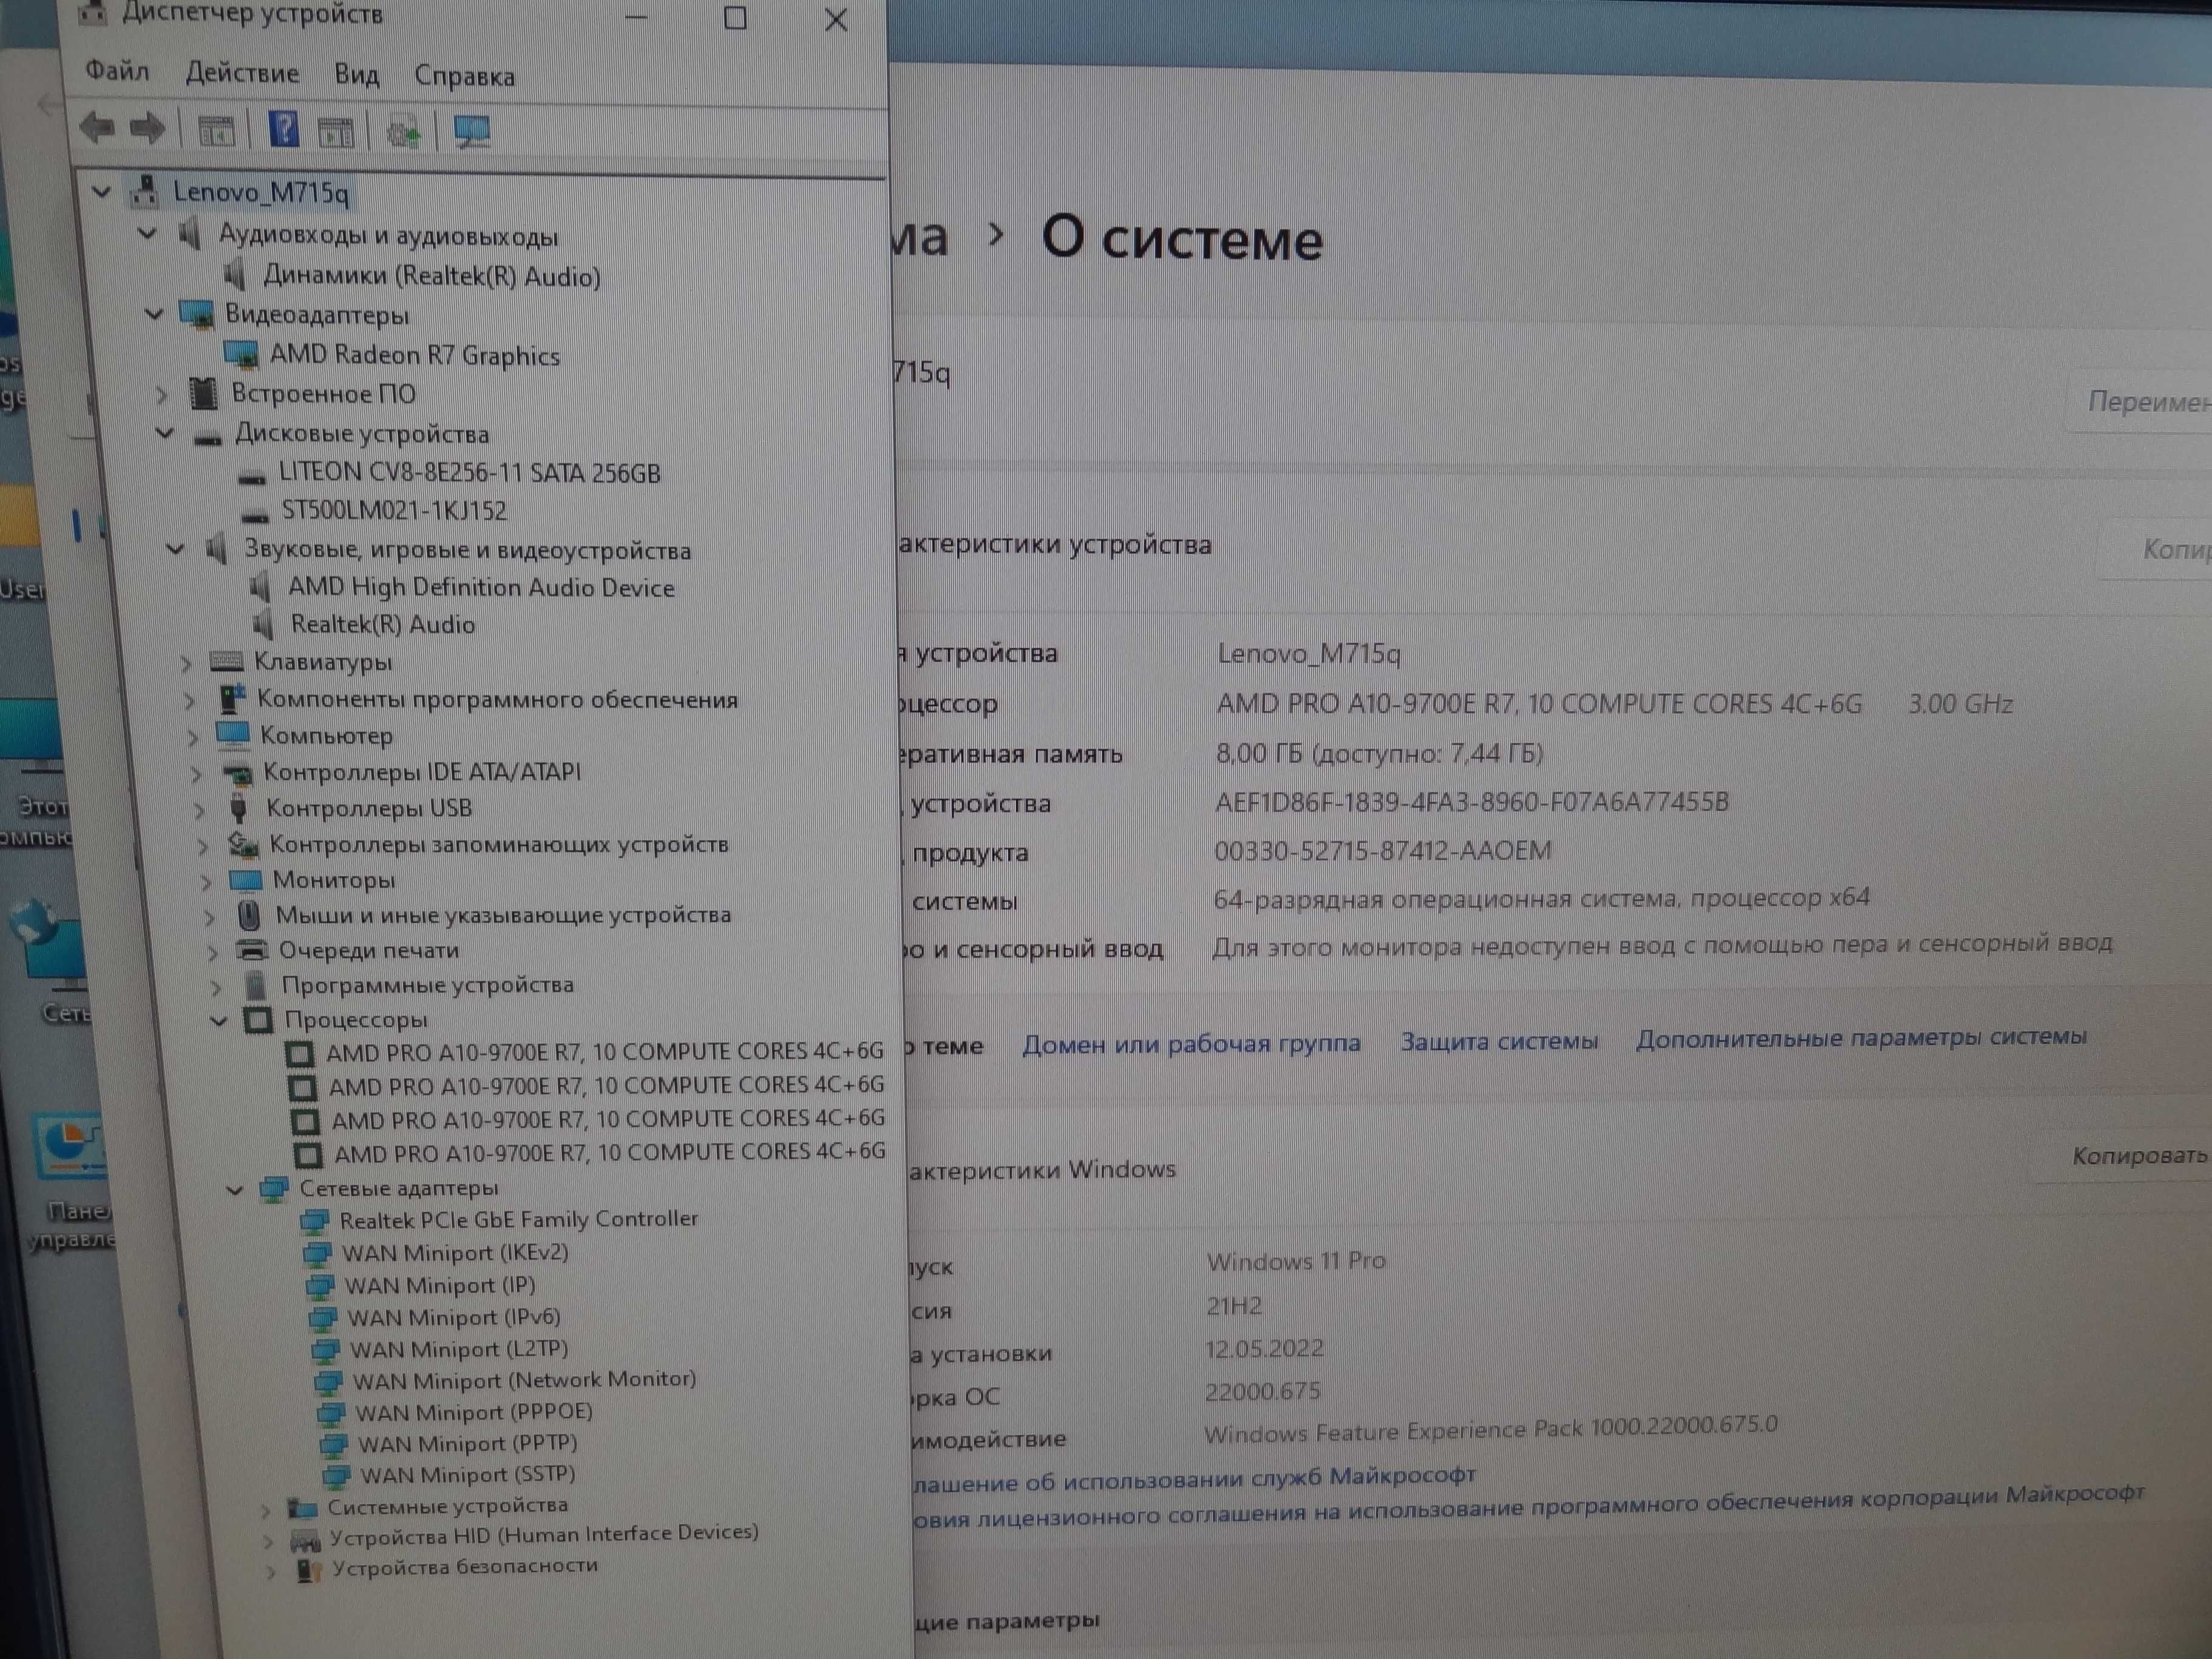Open the Вид menu
The height and width of the screenshot is (1659, 2212).
356,75
